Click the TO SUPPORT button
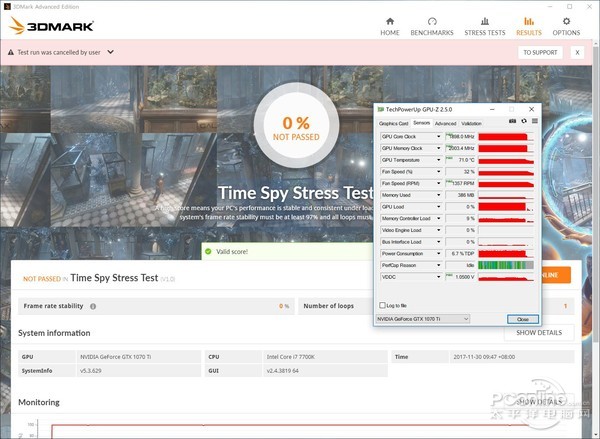The height and width of the screenshot is (439, 600). 539,52
